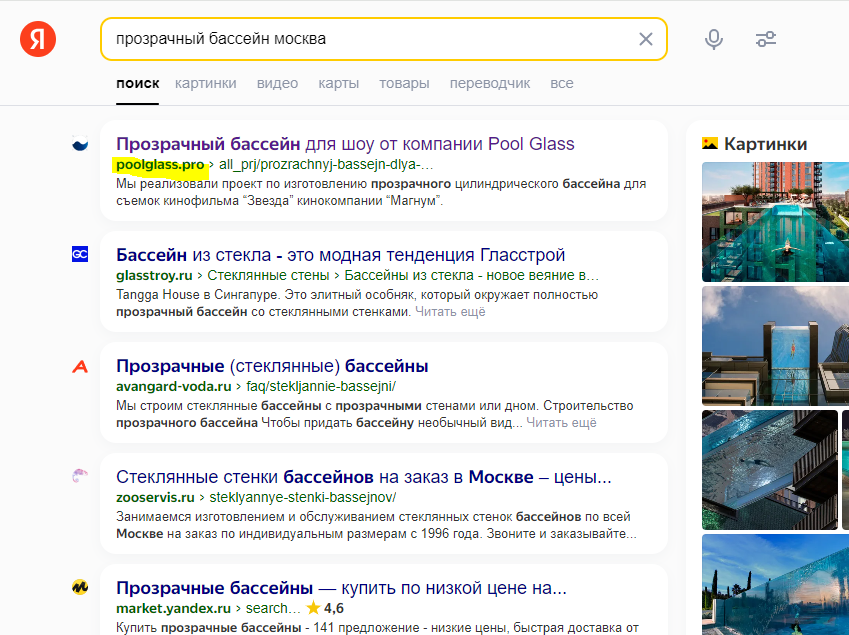Select the avangard-voda.ru red favicon
849x635 pixels.
click(x=82, y=365)
